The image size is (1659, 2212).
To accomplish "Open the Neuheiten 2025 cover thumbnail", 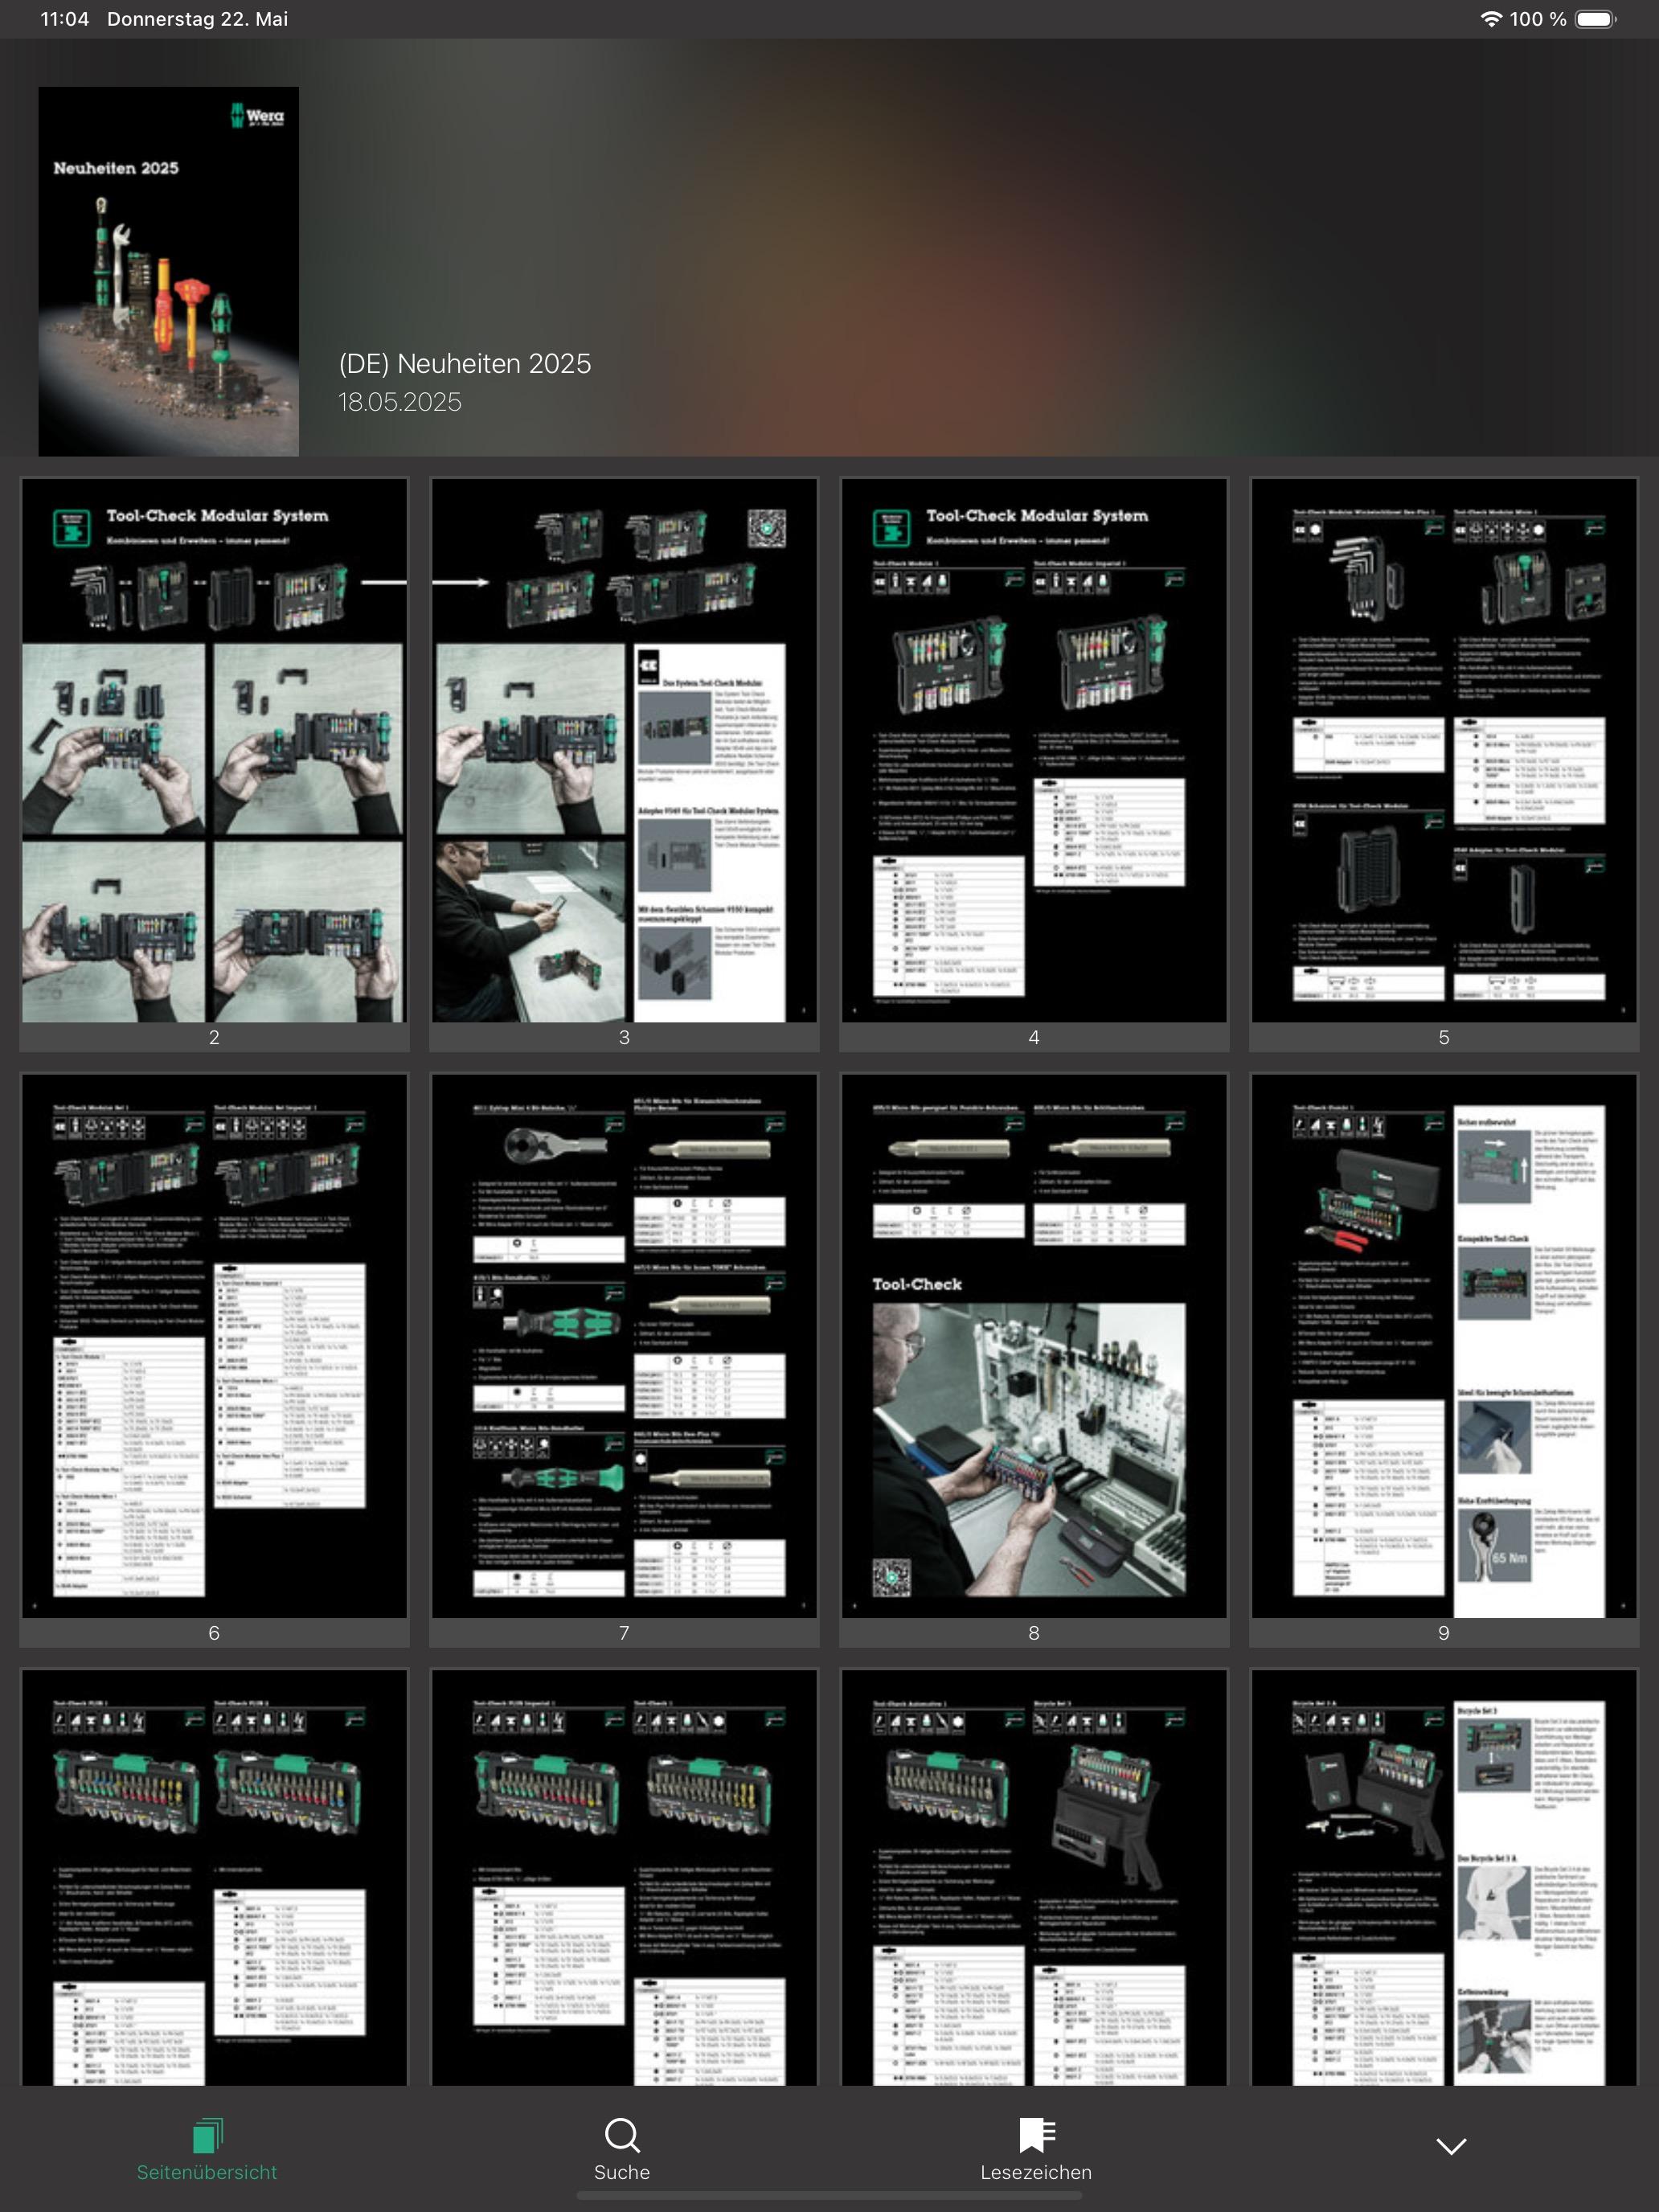I will tap(169, 271).
